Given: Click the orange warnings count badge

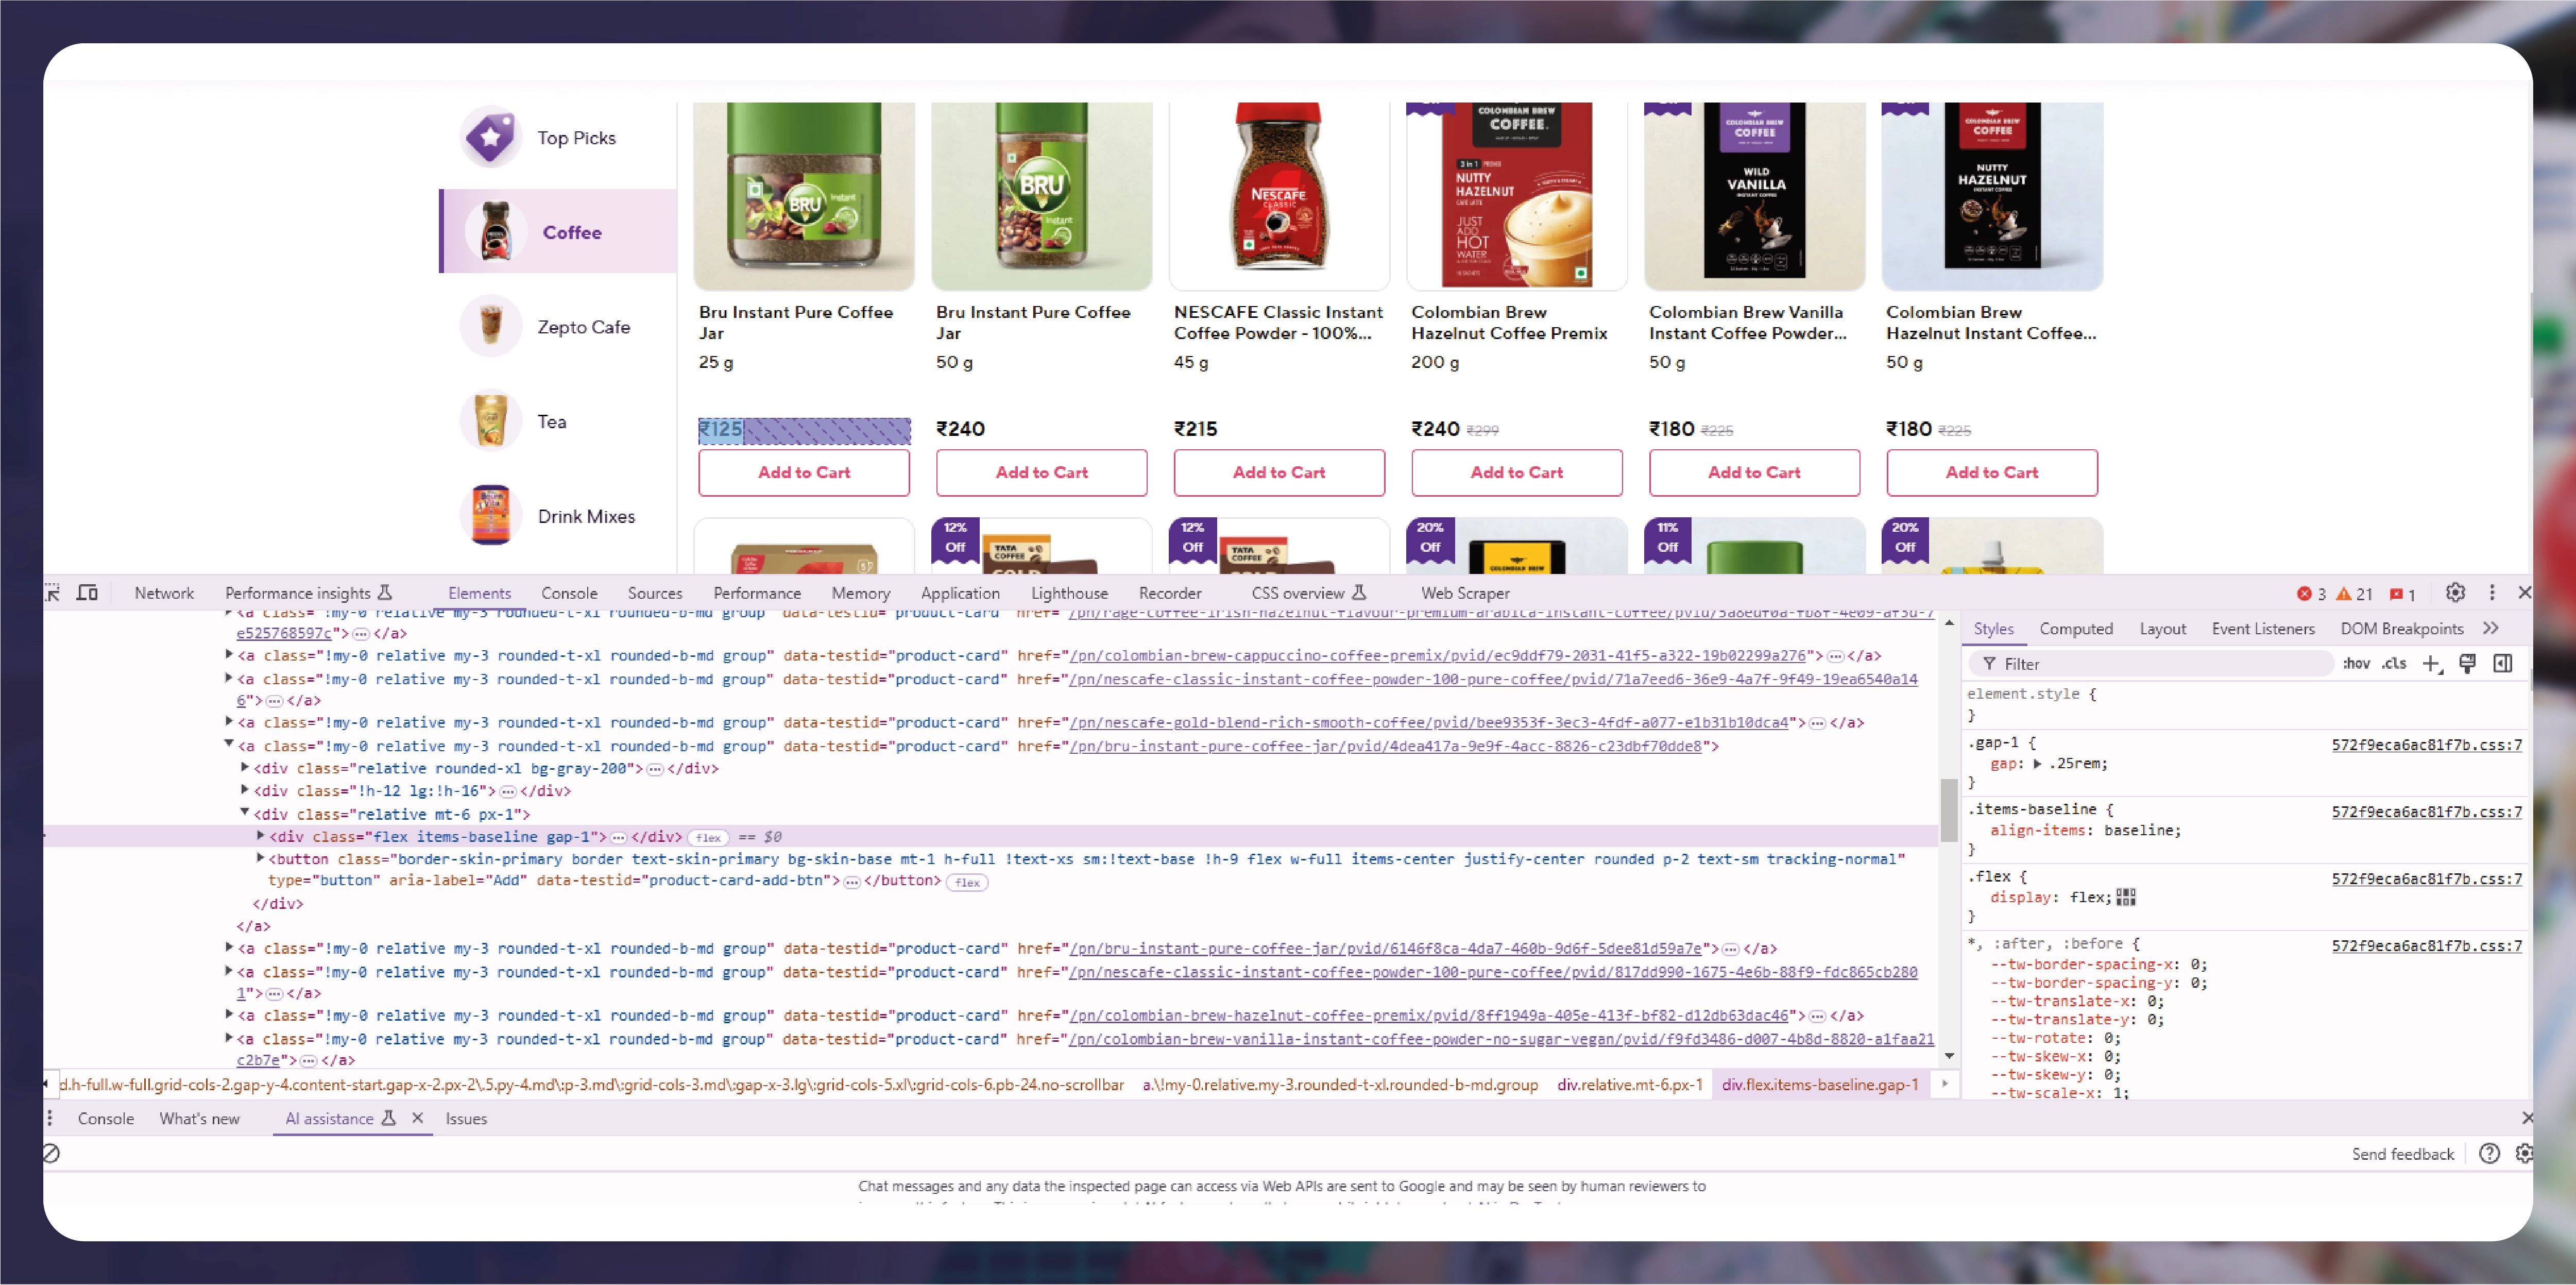Looking at the screenshot, I should pyautogui.click(x=2354, y=594).
